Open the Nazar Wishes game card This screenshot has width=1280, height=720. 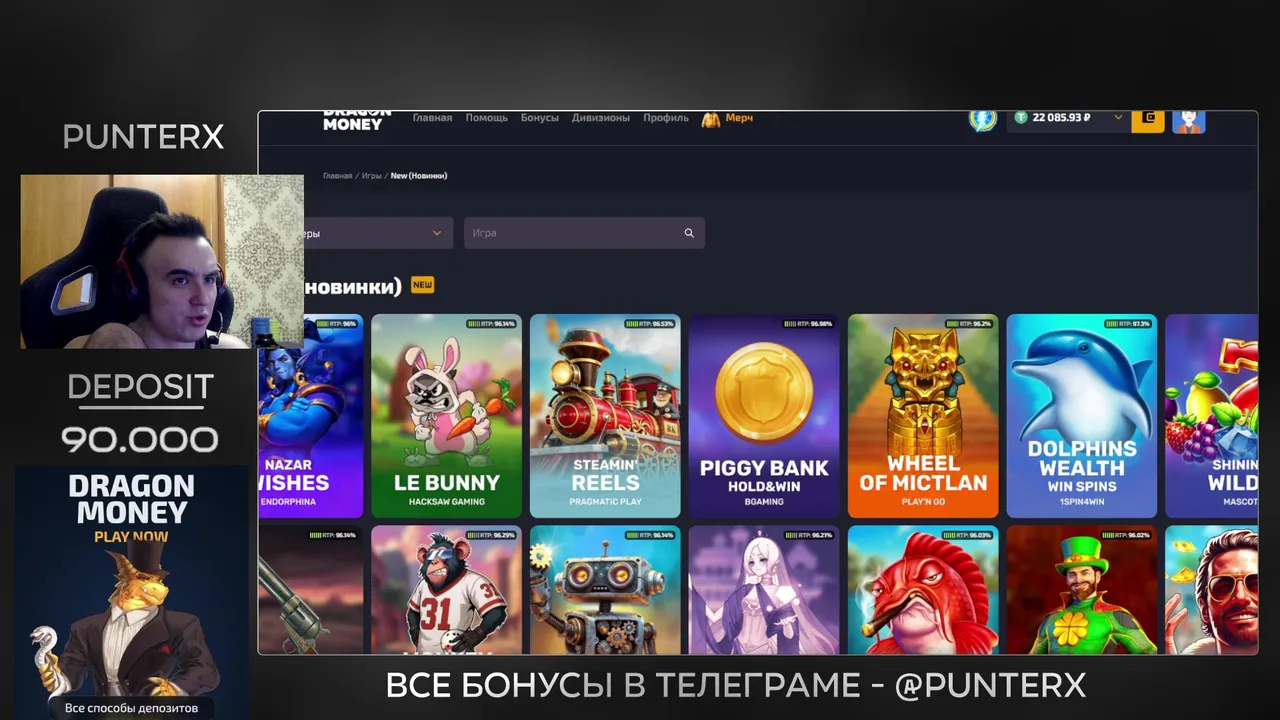coord(311,416)
